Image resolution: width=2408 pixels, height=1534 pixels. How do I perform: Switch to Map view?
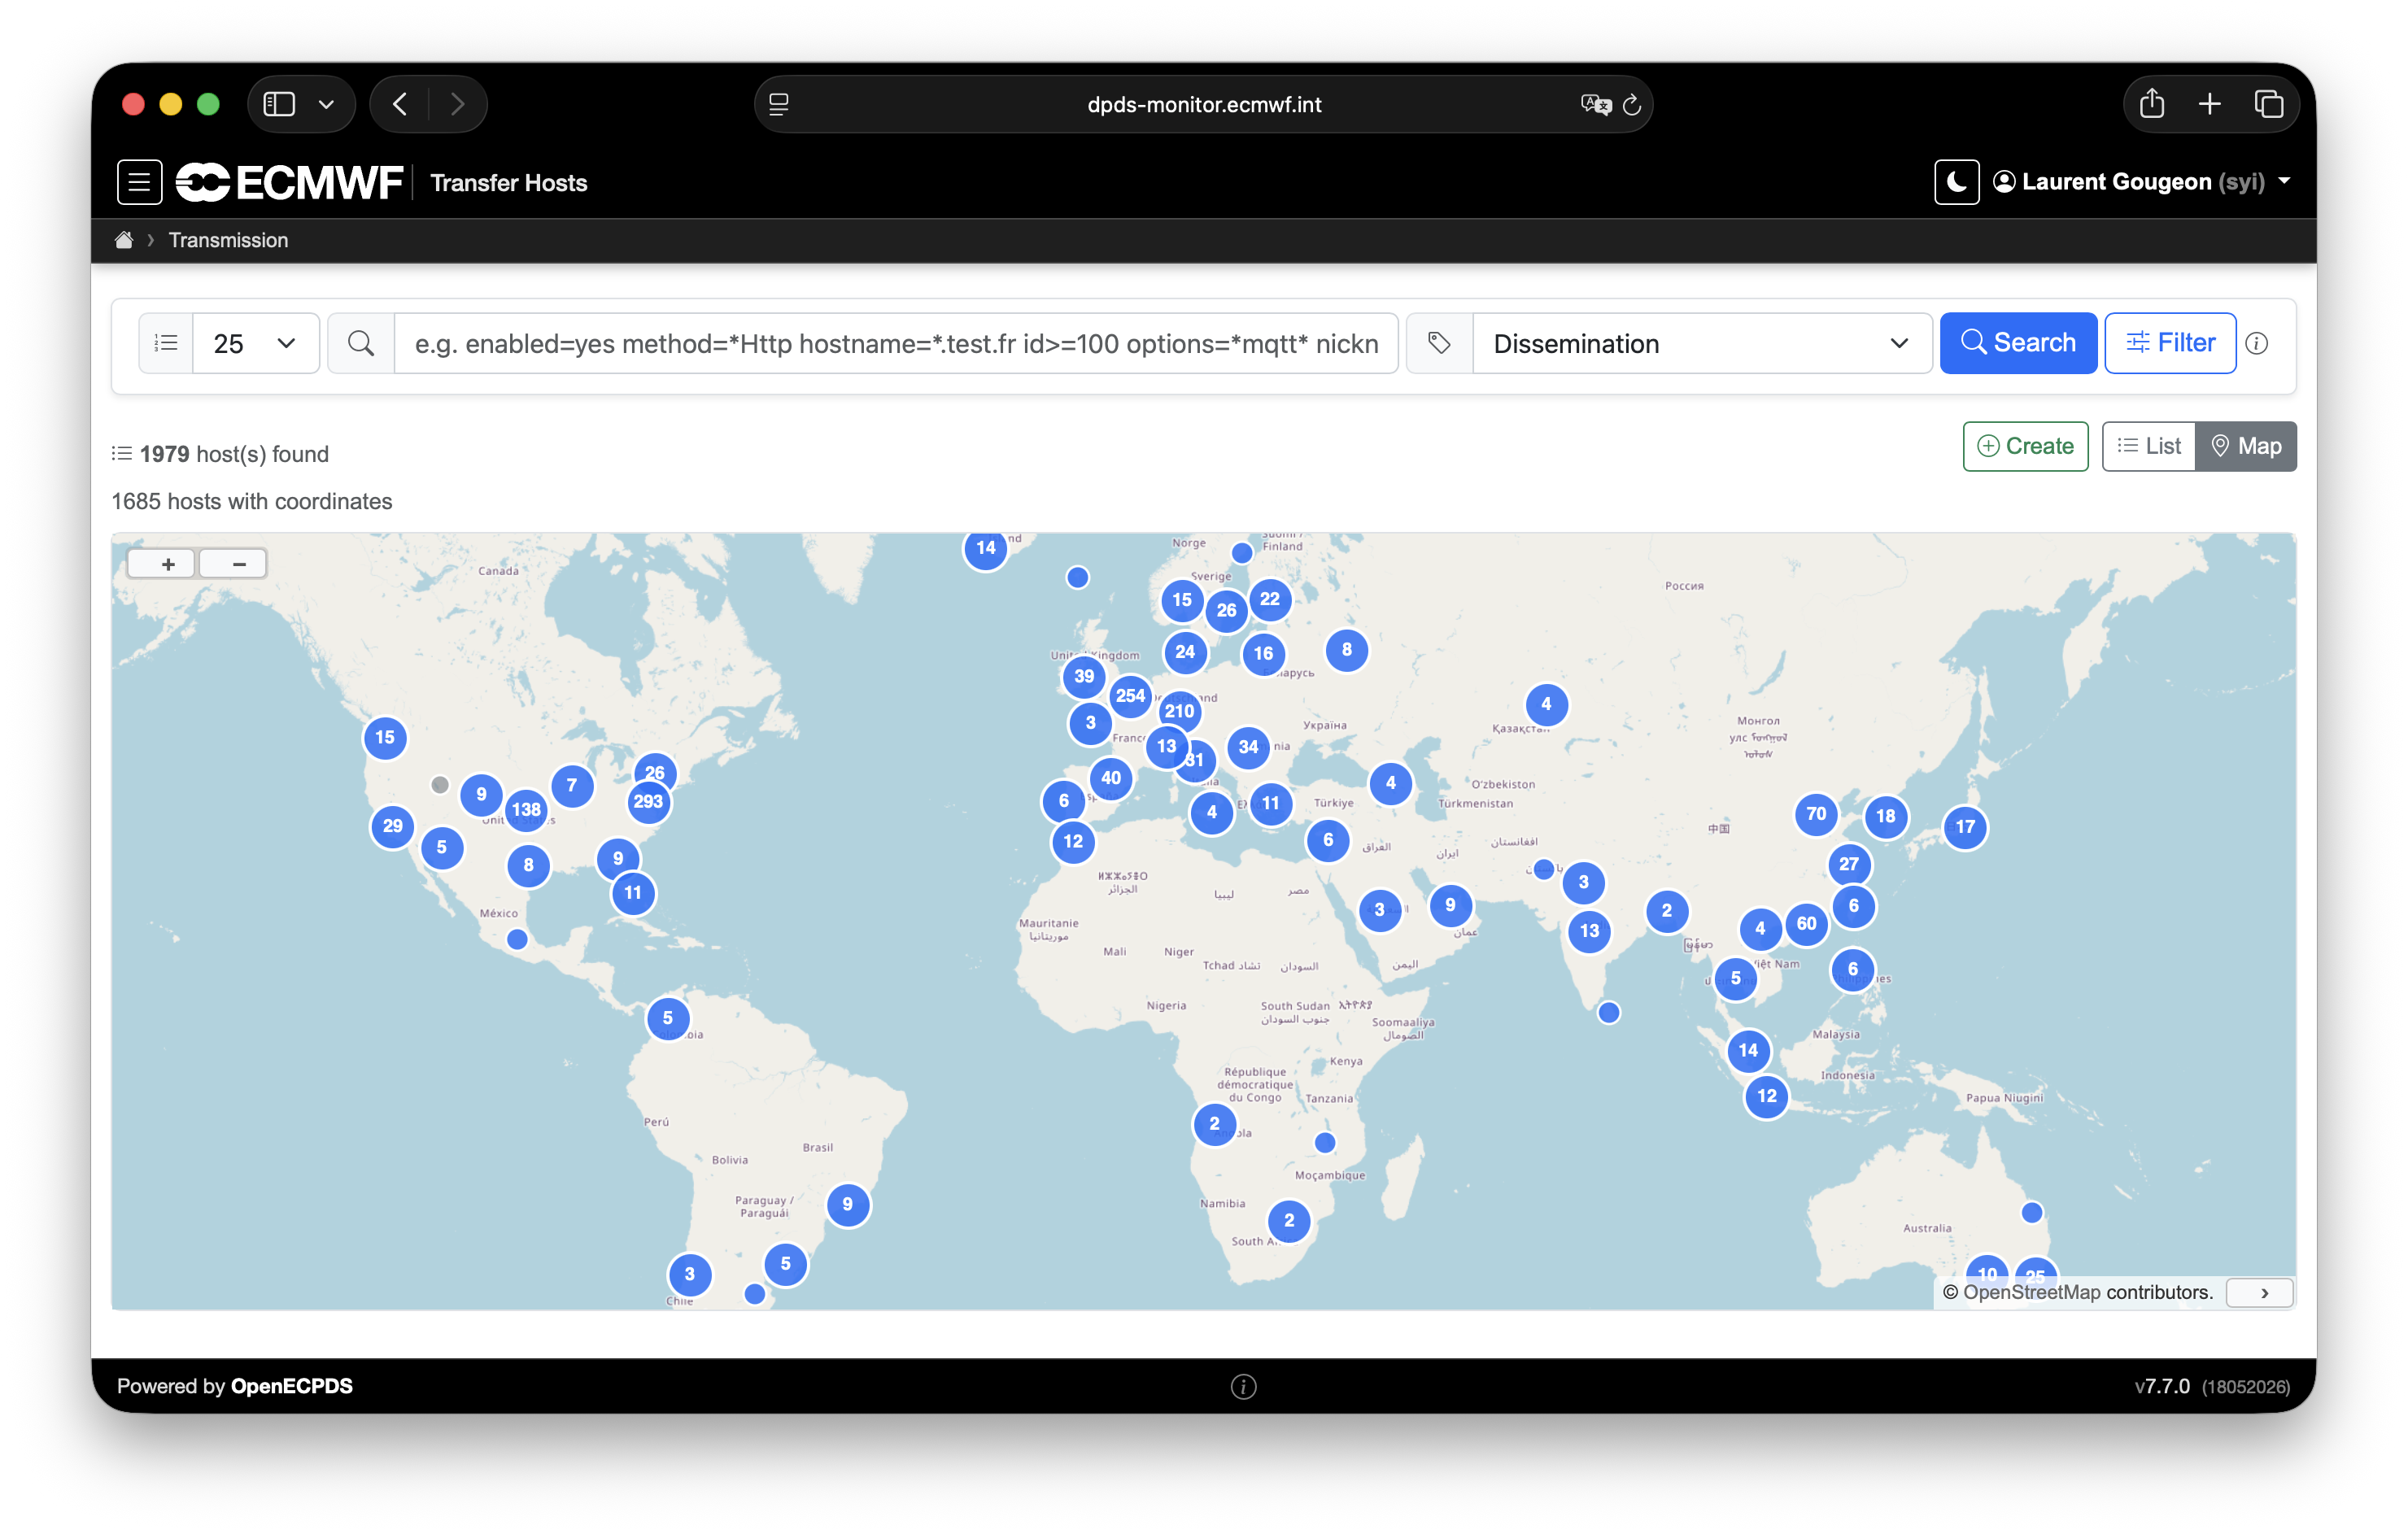(x=2245, y=446)
